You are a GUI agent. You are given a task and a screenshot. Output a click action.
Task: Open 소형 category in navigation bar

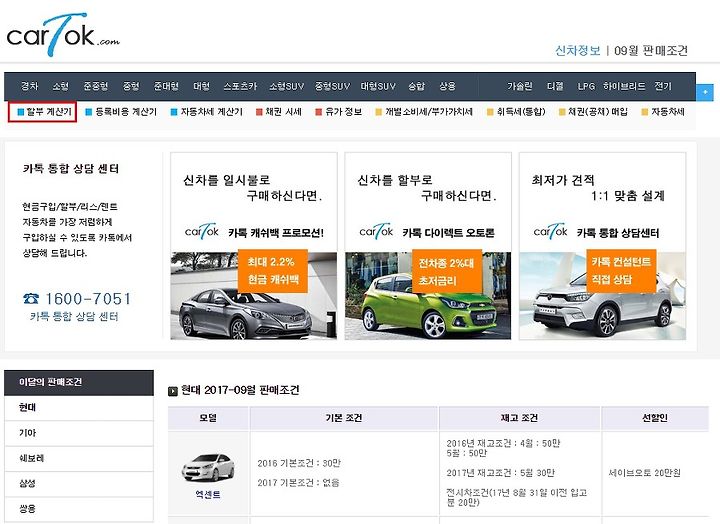[x=60, y=86]
